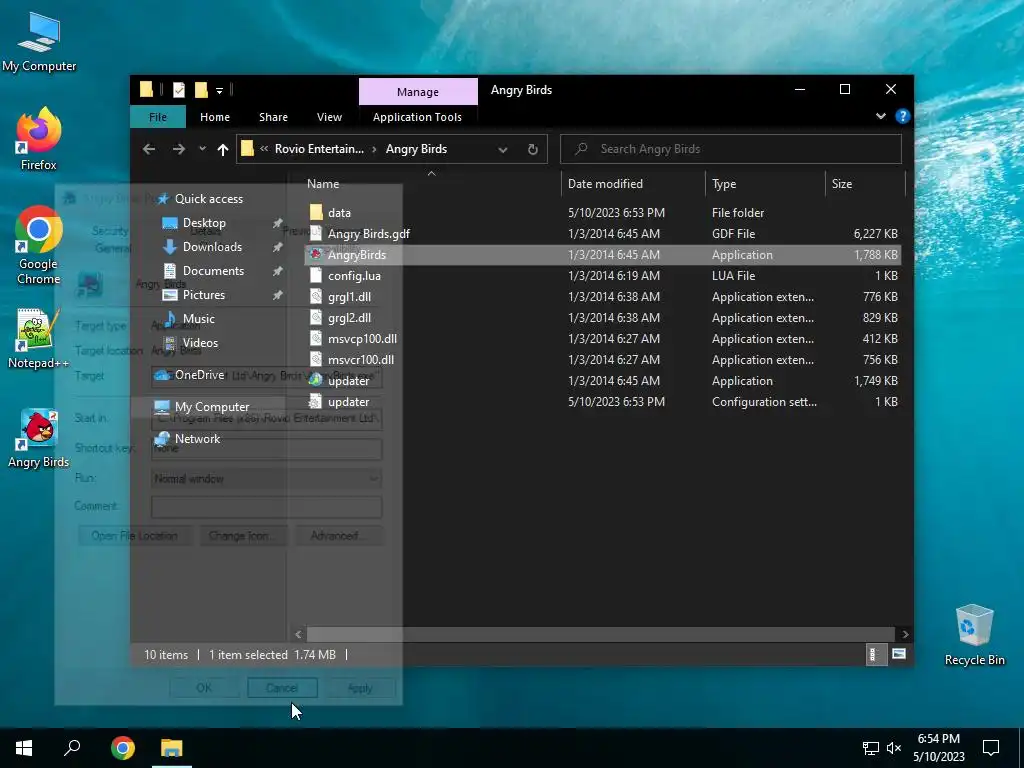Click the quick access New Folder icon
Screen dimensions: 1024x768
(x=201, y=90)
